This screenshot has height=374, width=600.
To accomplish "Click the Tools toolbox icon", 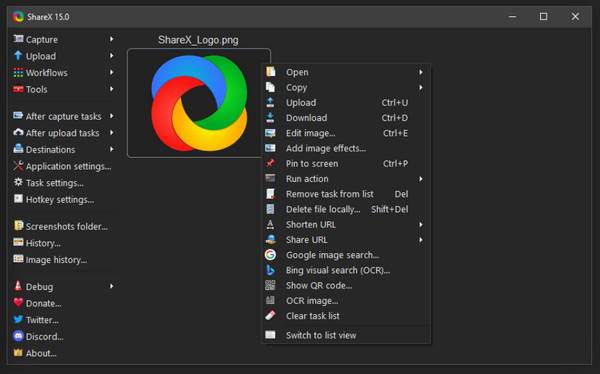I will point(18,89).
